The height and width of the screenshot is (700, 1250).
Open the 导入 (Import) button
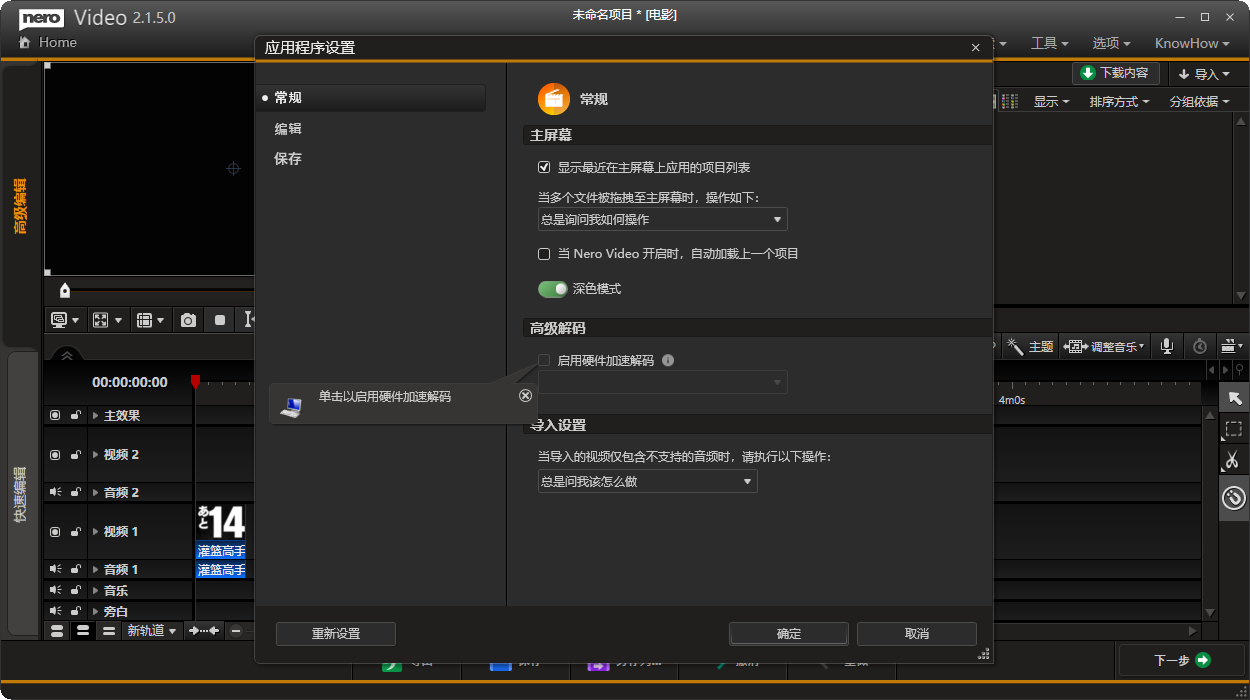coord(1203,73)
